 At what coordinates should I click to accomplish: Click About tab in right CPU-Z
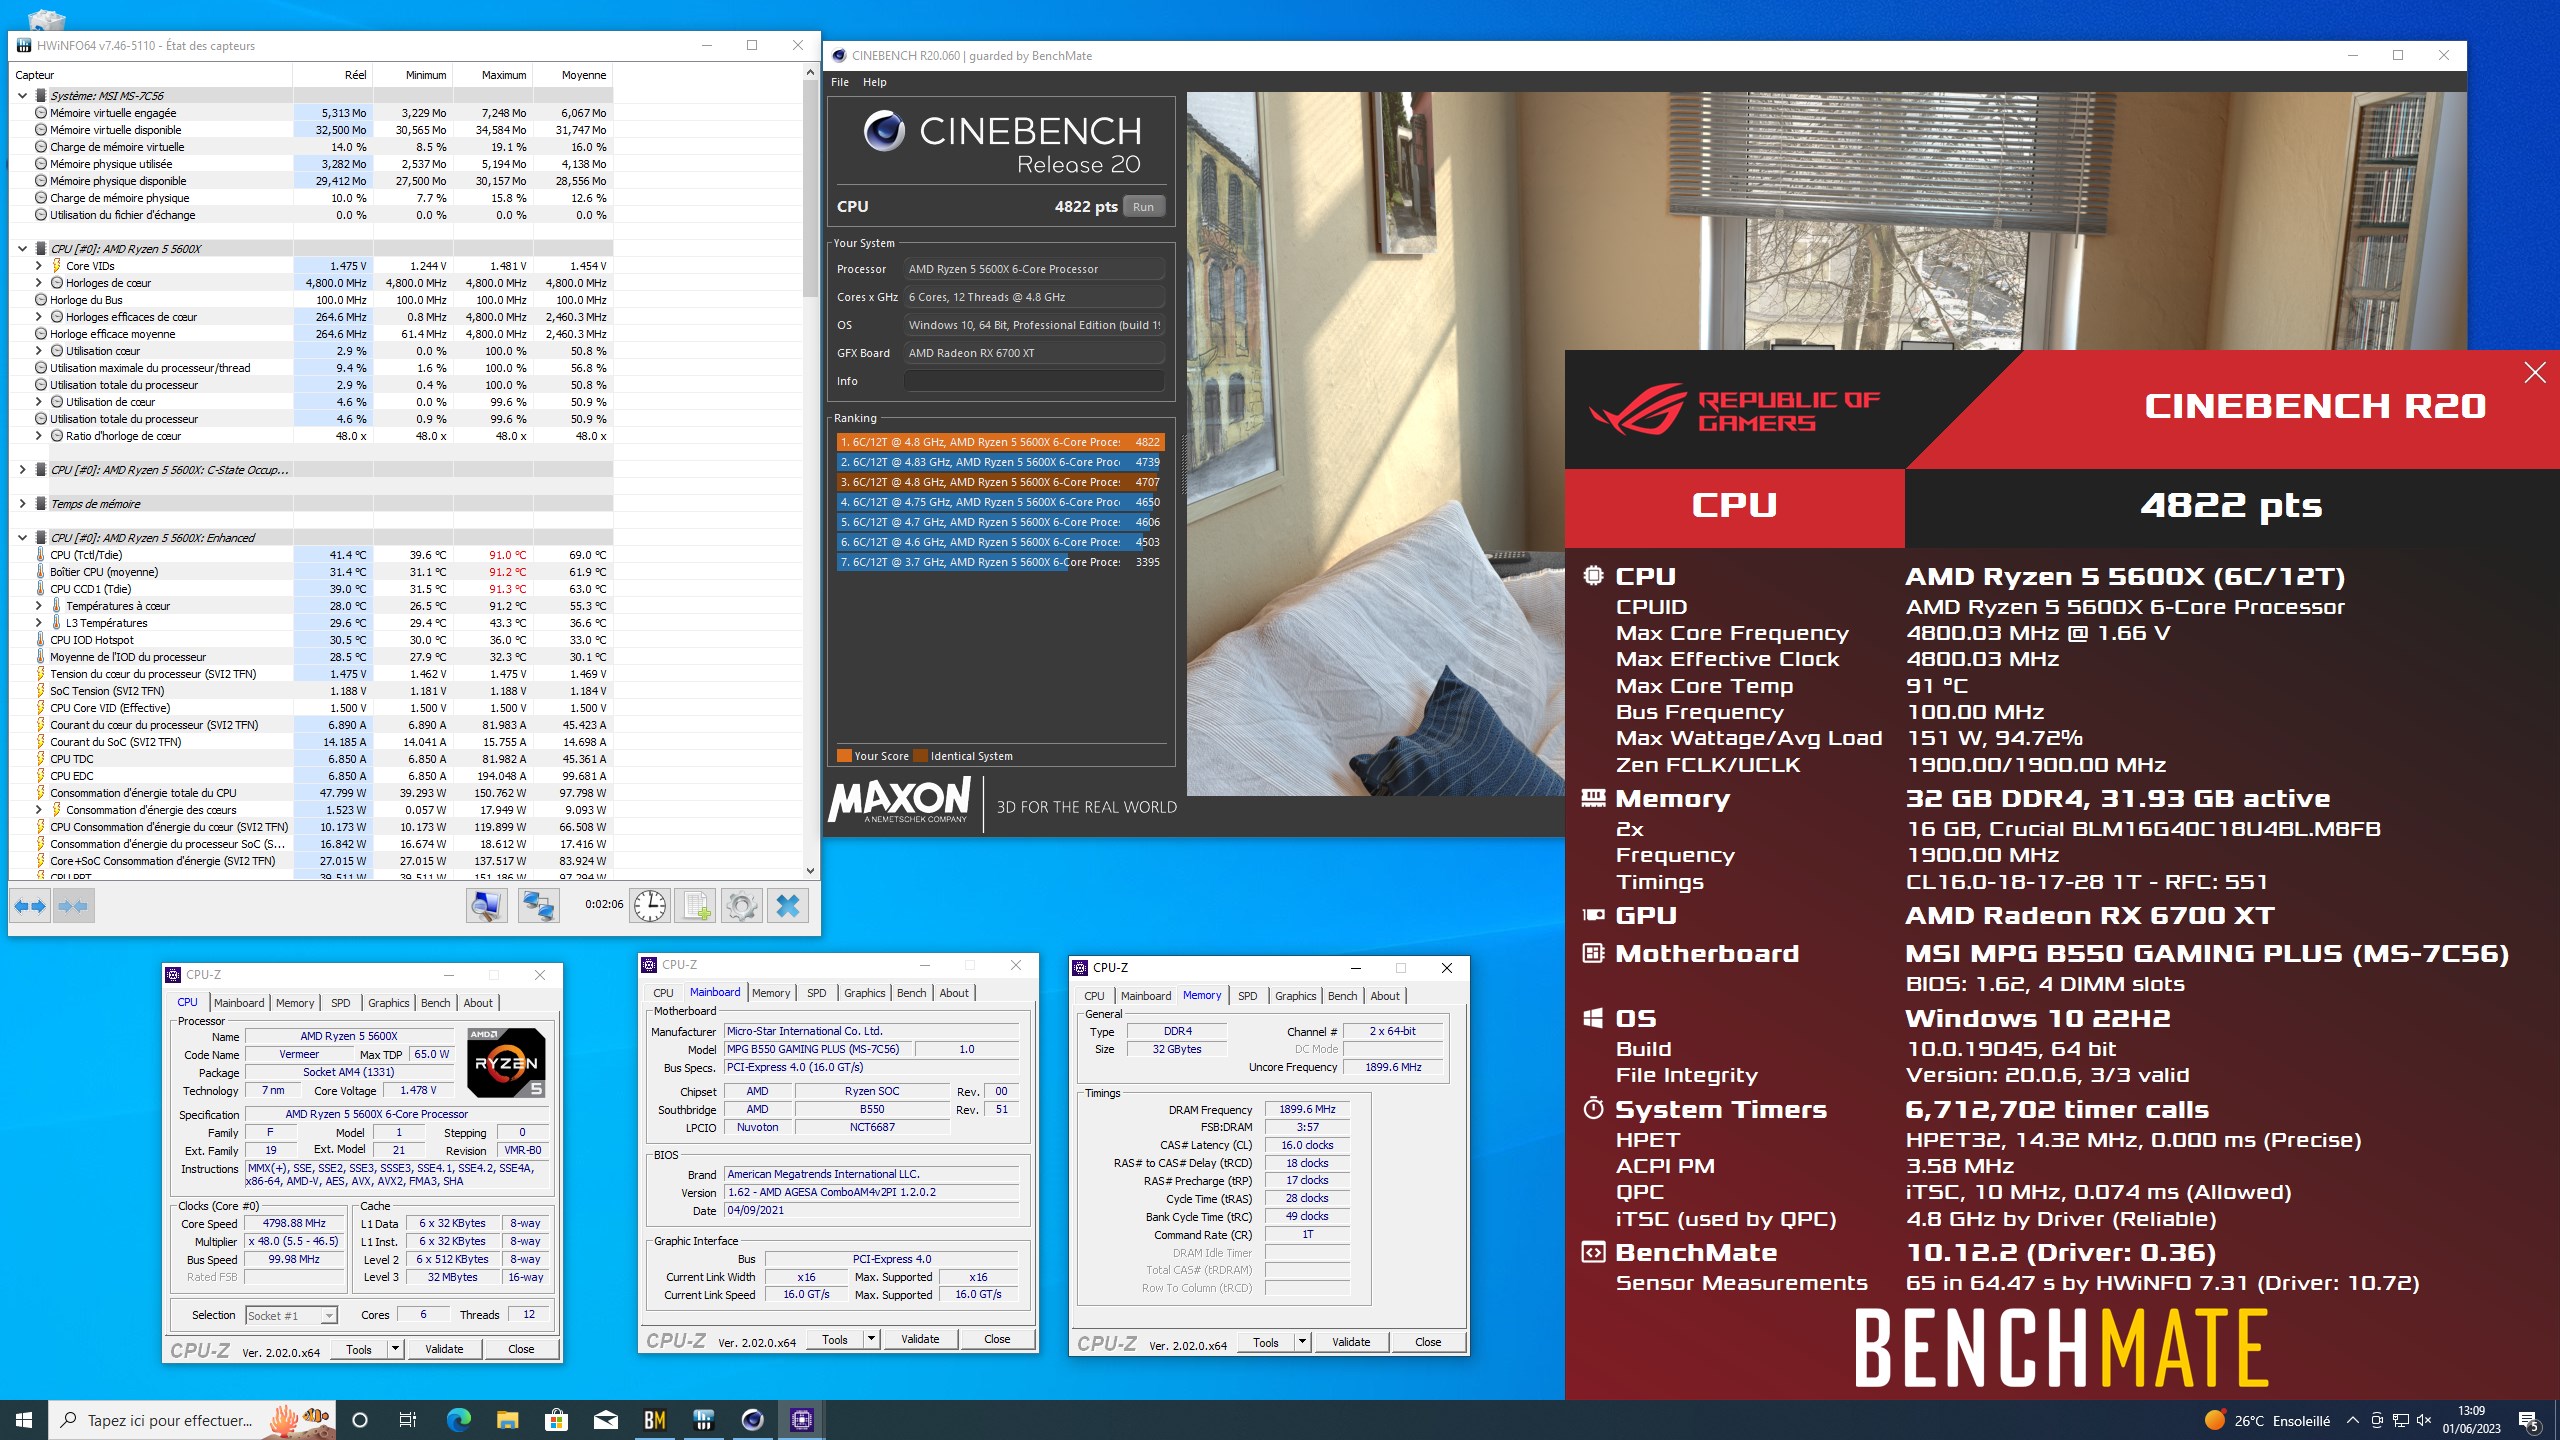pos(1385,996)
